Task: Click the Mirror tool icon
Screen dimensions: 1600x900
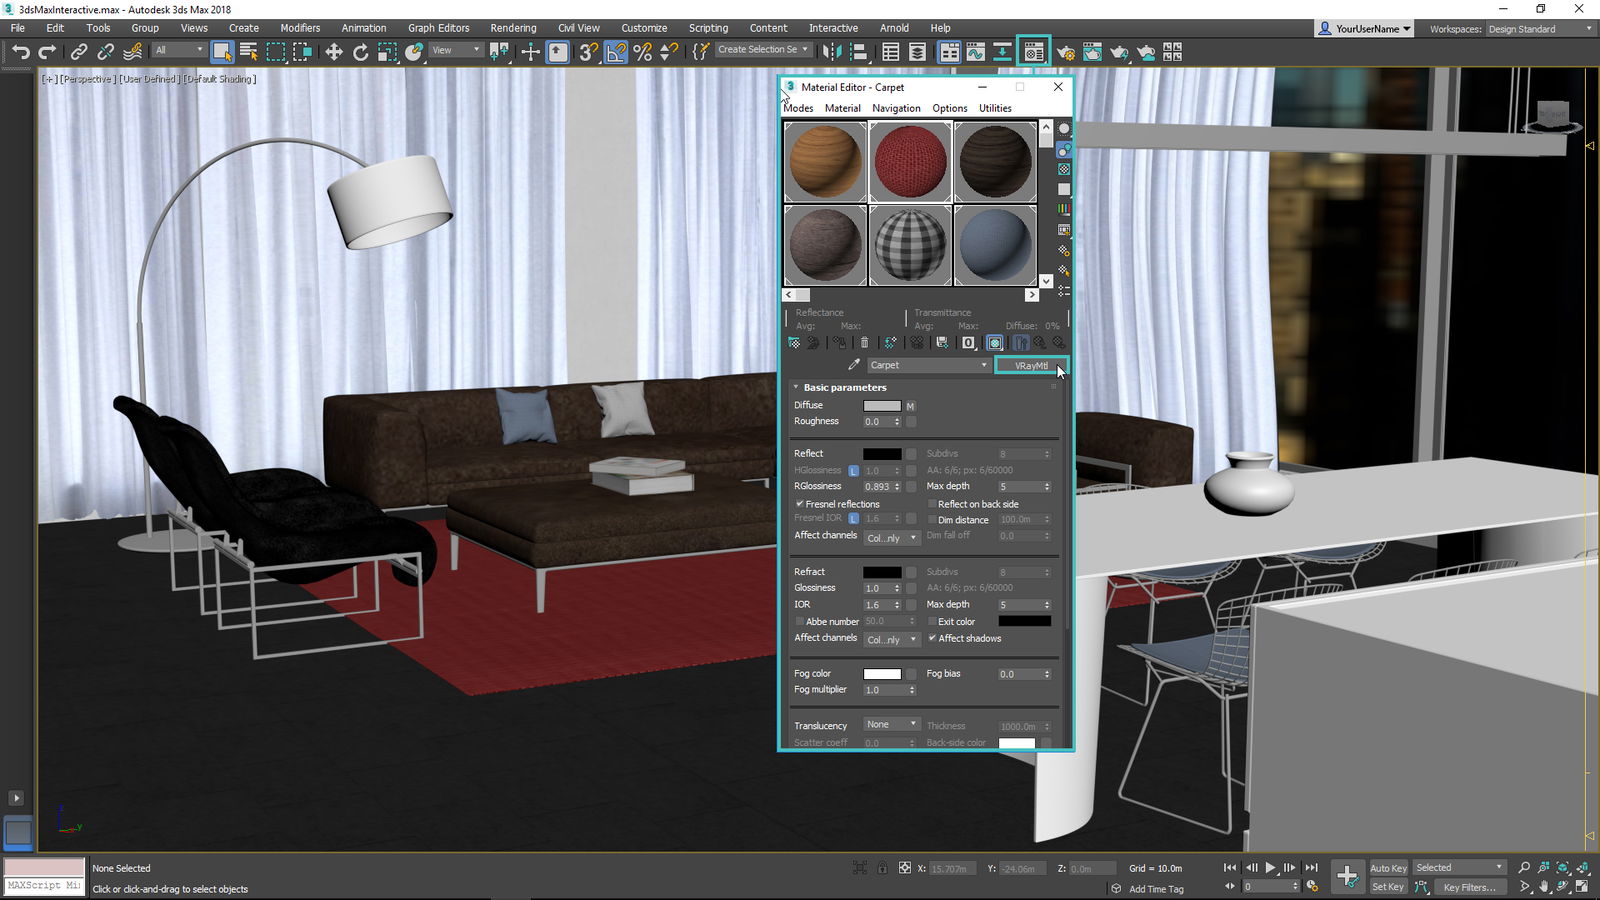Action: [831, 52]
